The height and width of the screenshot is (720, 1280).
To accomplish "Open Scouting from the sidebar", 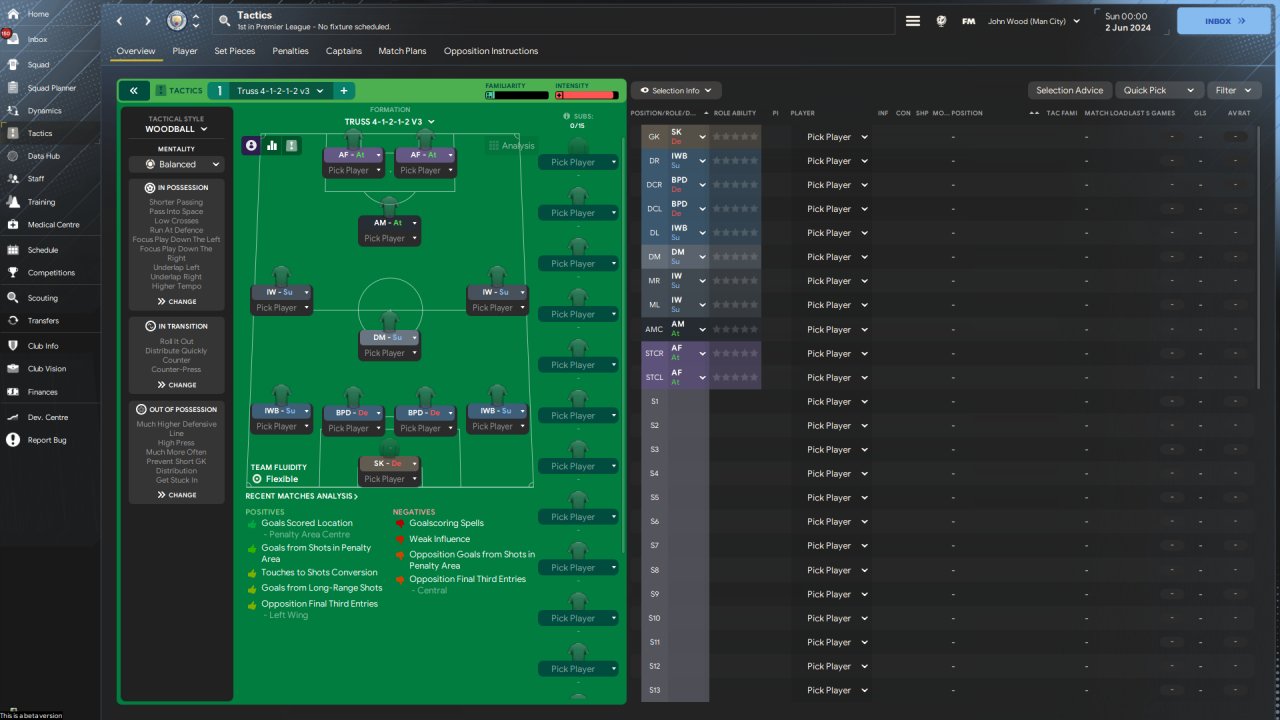I will [x=42, y=298].
